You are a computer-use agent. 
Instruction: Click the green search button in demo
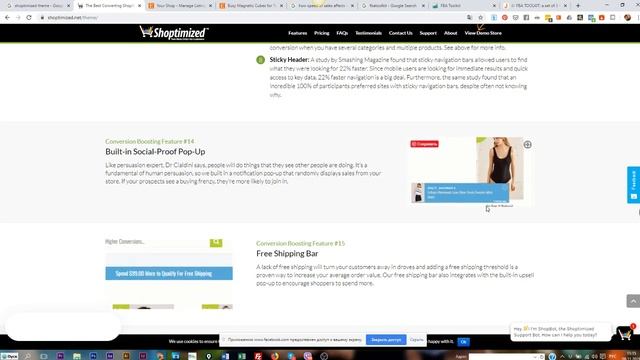click(216, 243)
